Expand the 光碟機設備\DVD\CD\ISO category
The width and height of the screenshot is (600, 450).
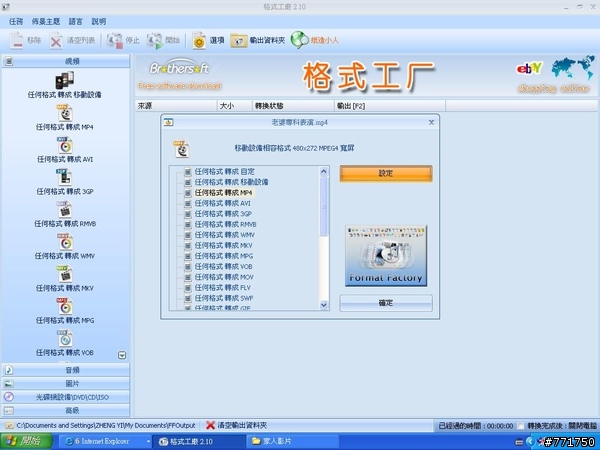coord(65,397)
